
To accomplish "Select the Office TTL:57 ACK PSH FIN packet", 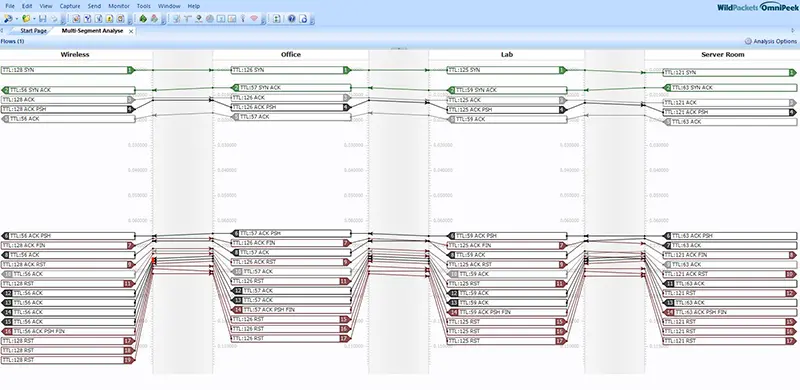I will click(x=291, y=310).
